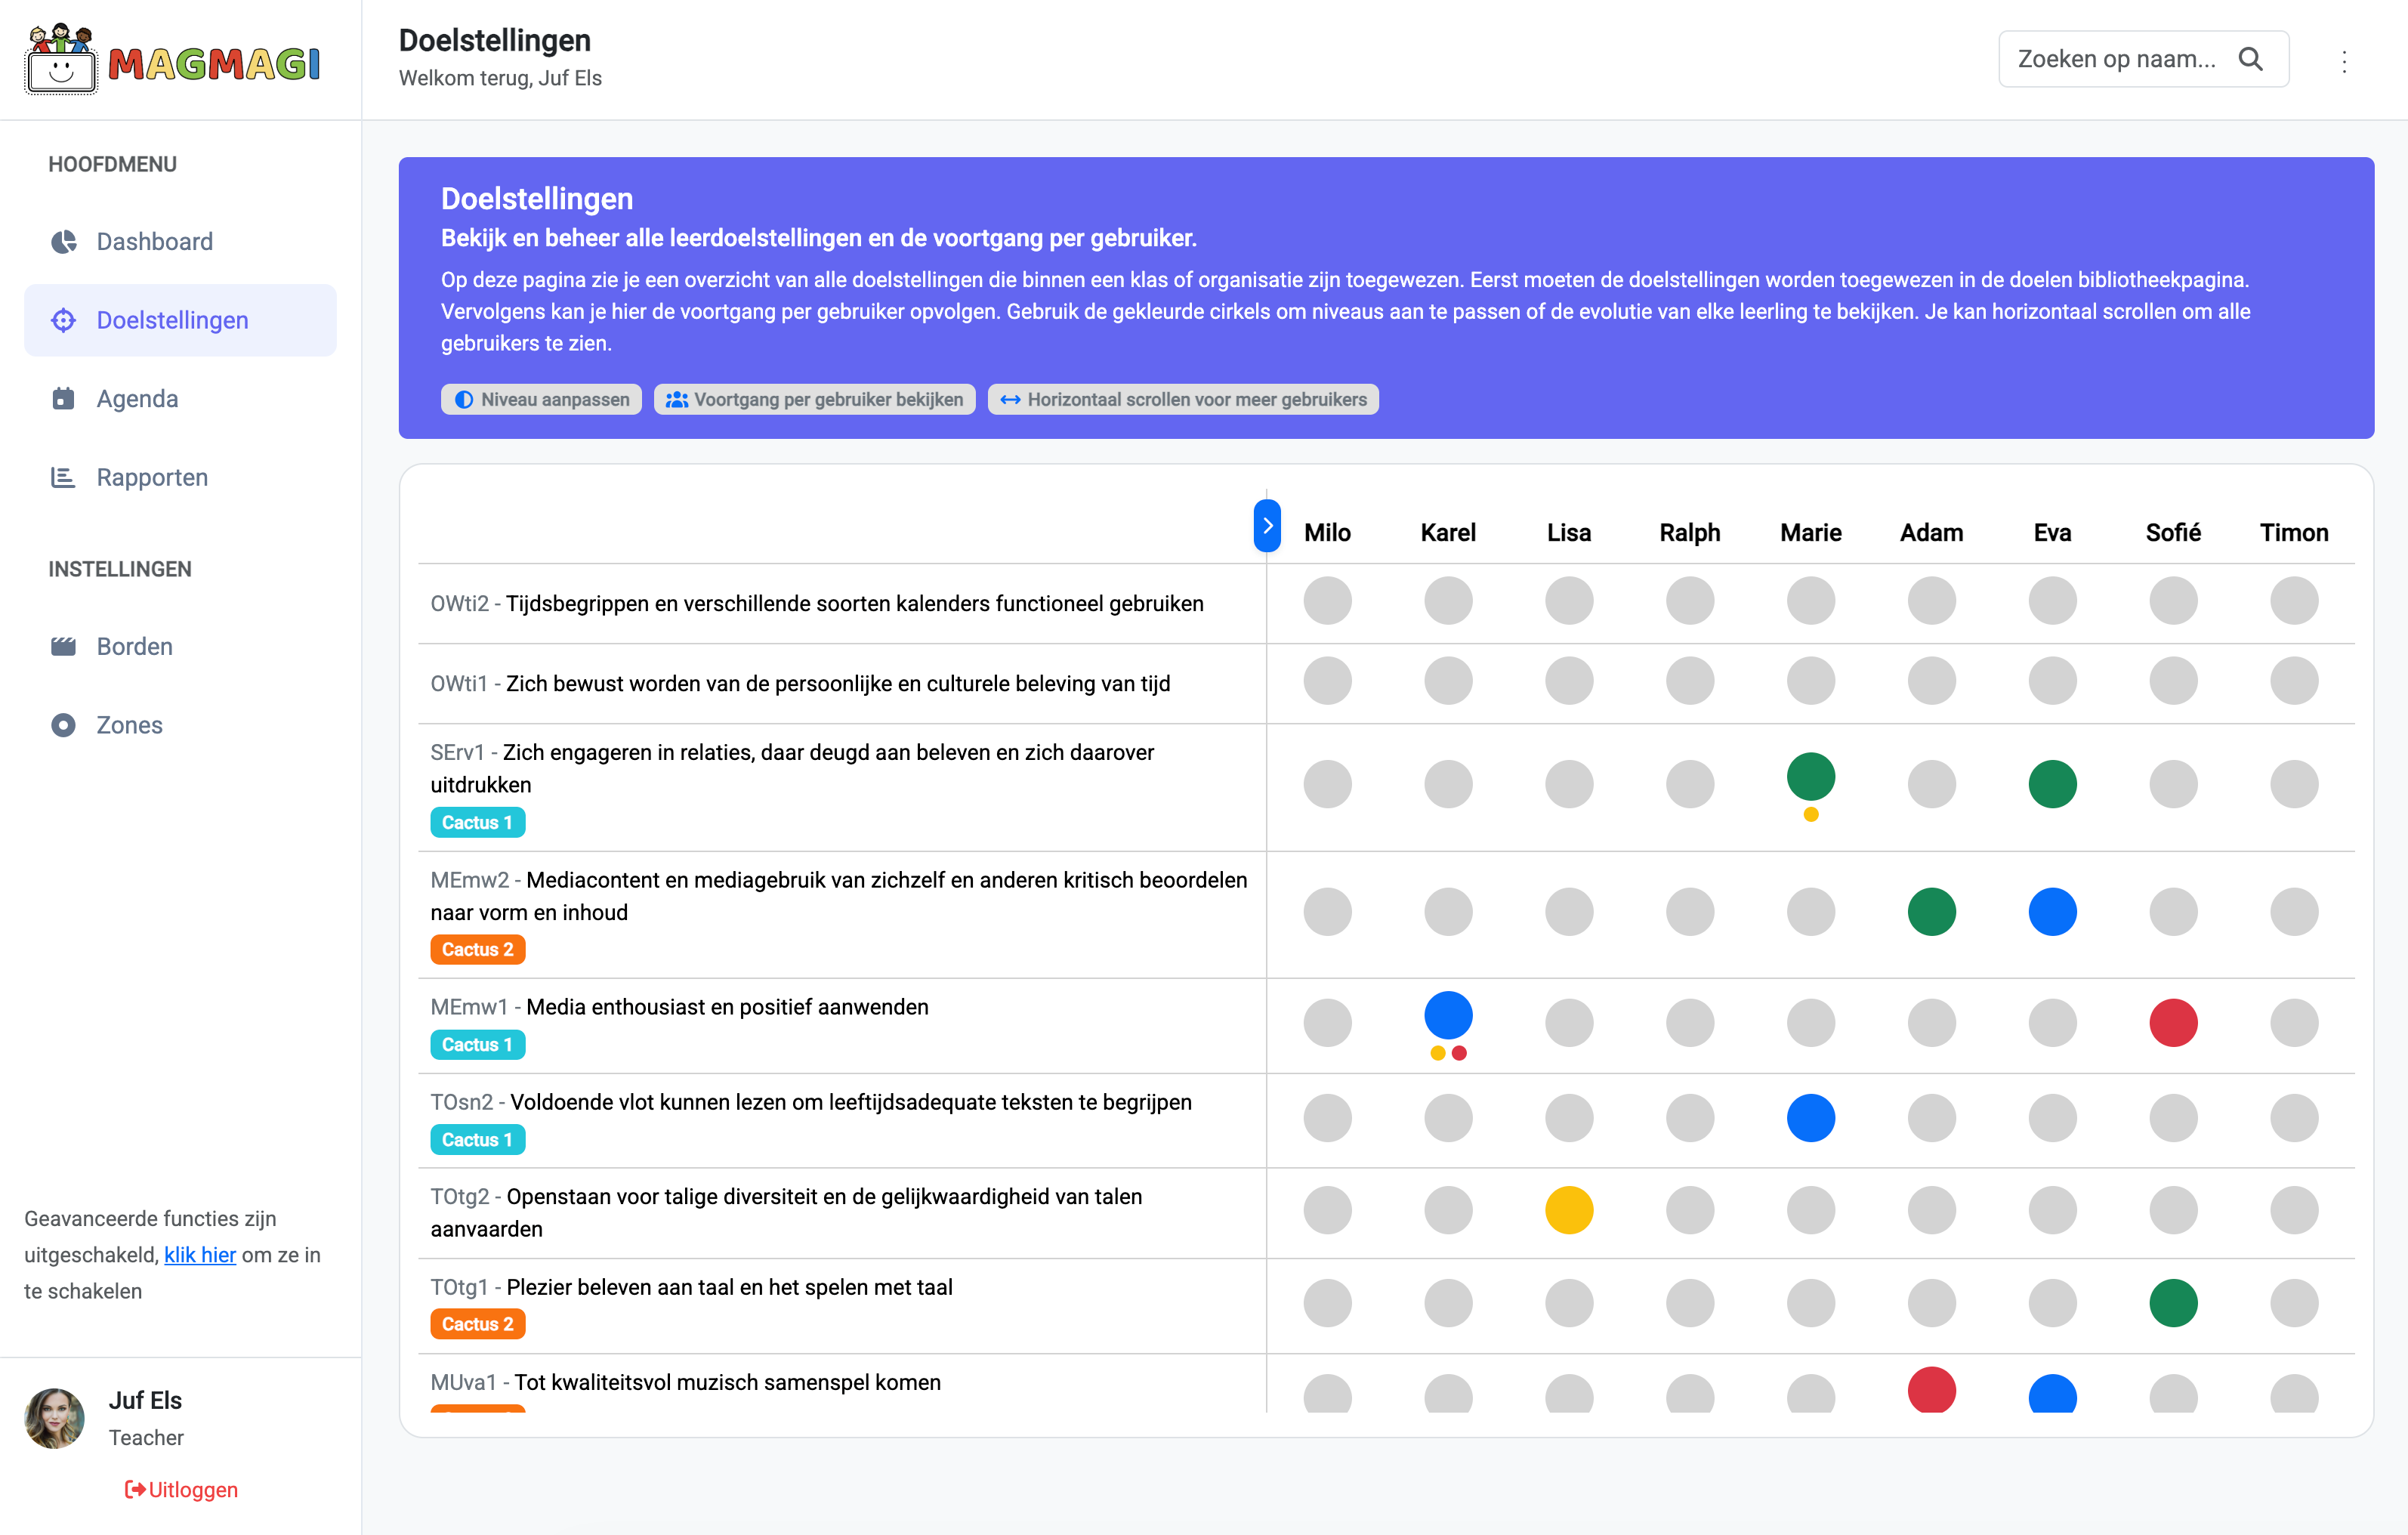Expand the blue chevron column toggle

coord(1267,526)
